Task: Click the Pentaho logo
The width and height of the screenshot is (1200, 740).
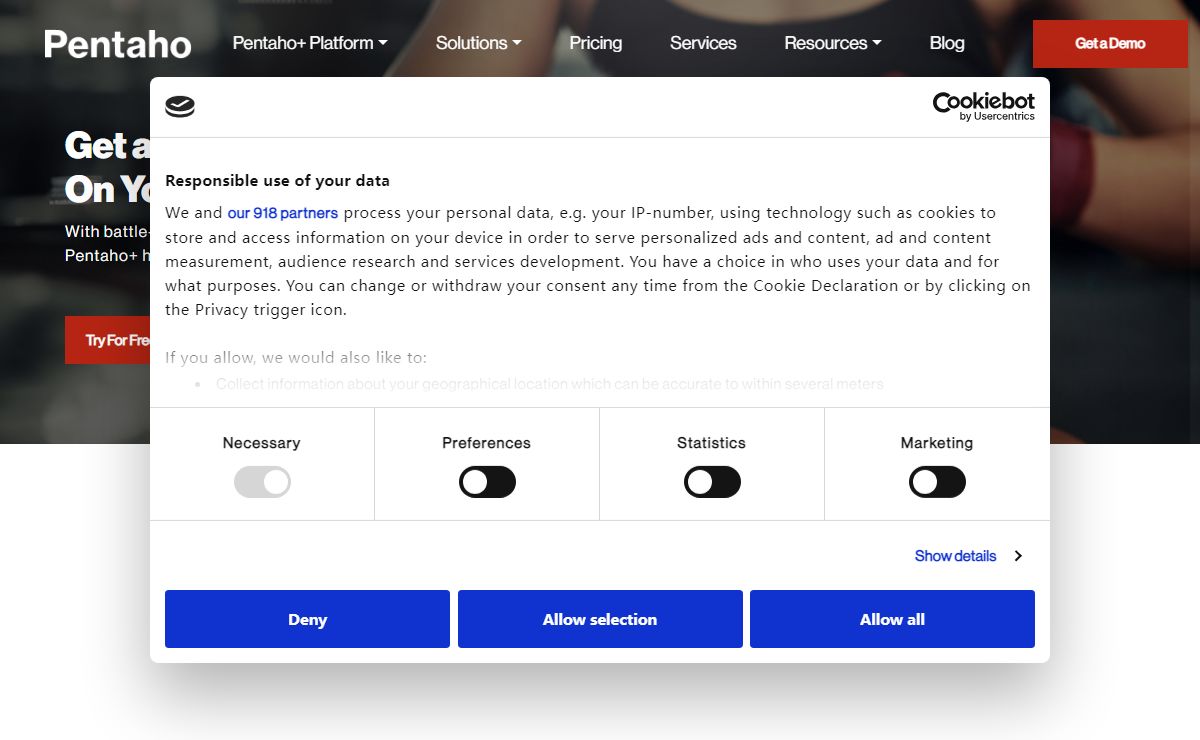Action: pyautogui.click(x=118, y=44)
